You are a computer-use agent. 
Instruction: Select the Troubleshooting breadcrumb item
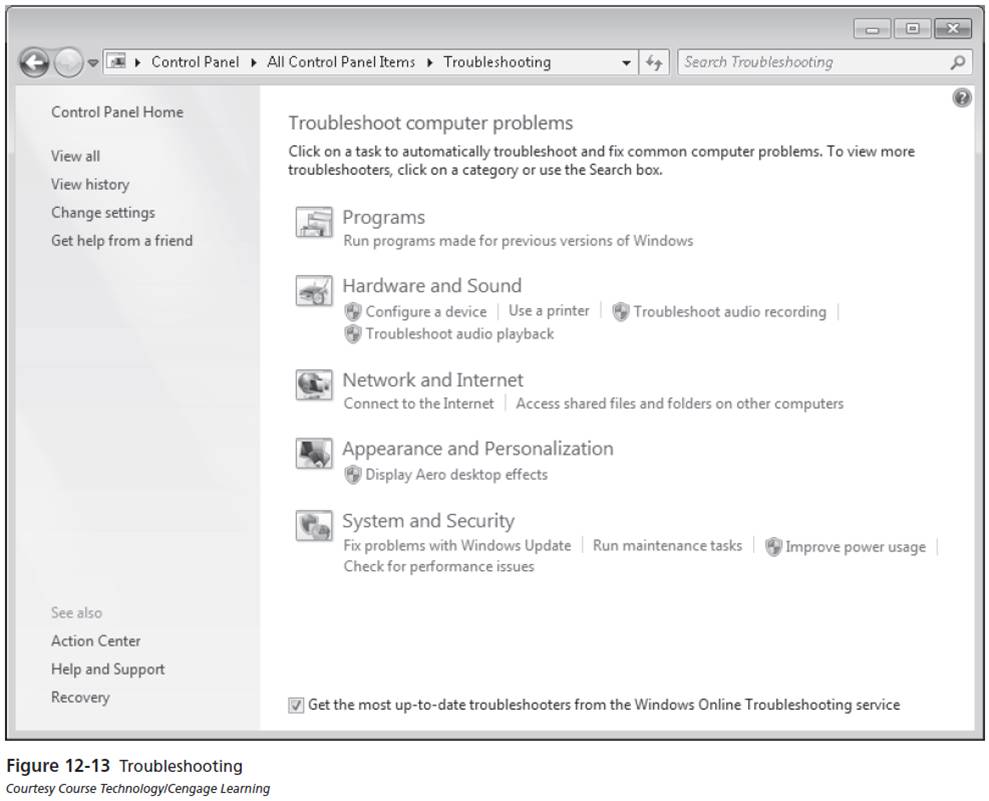click(497, 62)
